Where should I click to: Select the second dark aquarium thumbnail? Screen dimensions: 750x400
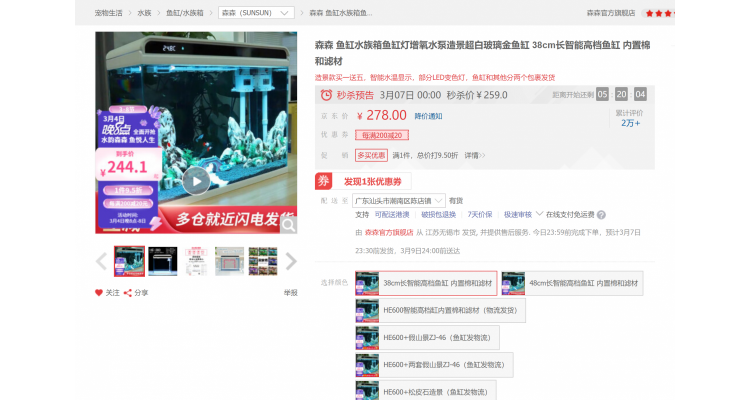(163, 261)
